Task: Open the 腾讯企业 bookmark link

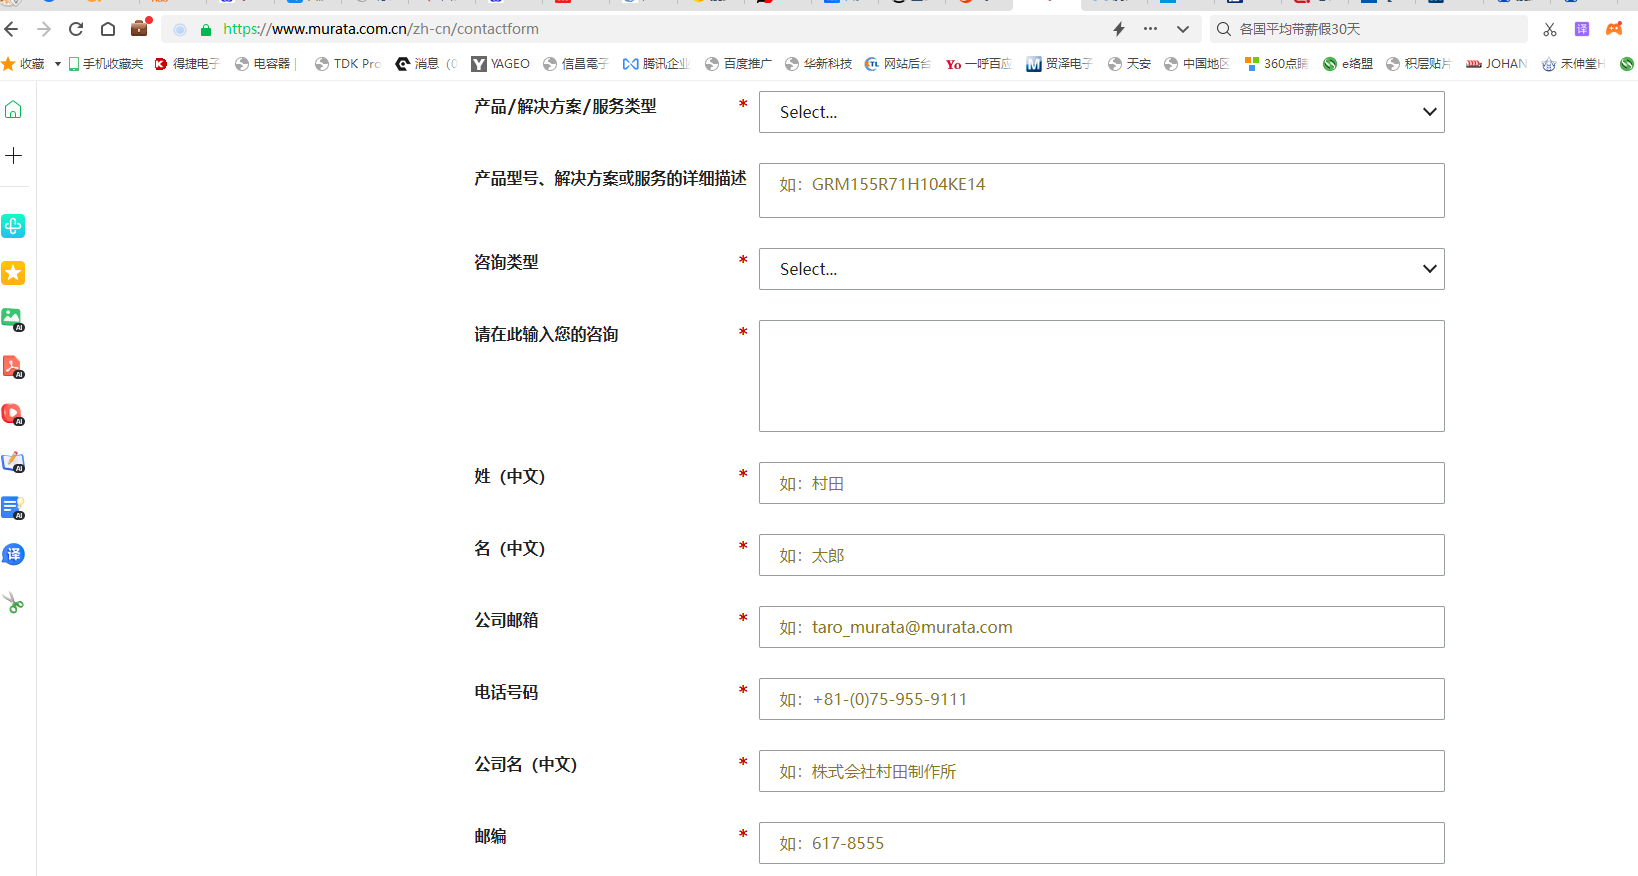Action: tap(656, 64)
